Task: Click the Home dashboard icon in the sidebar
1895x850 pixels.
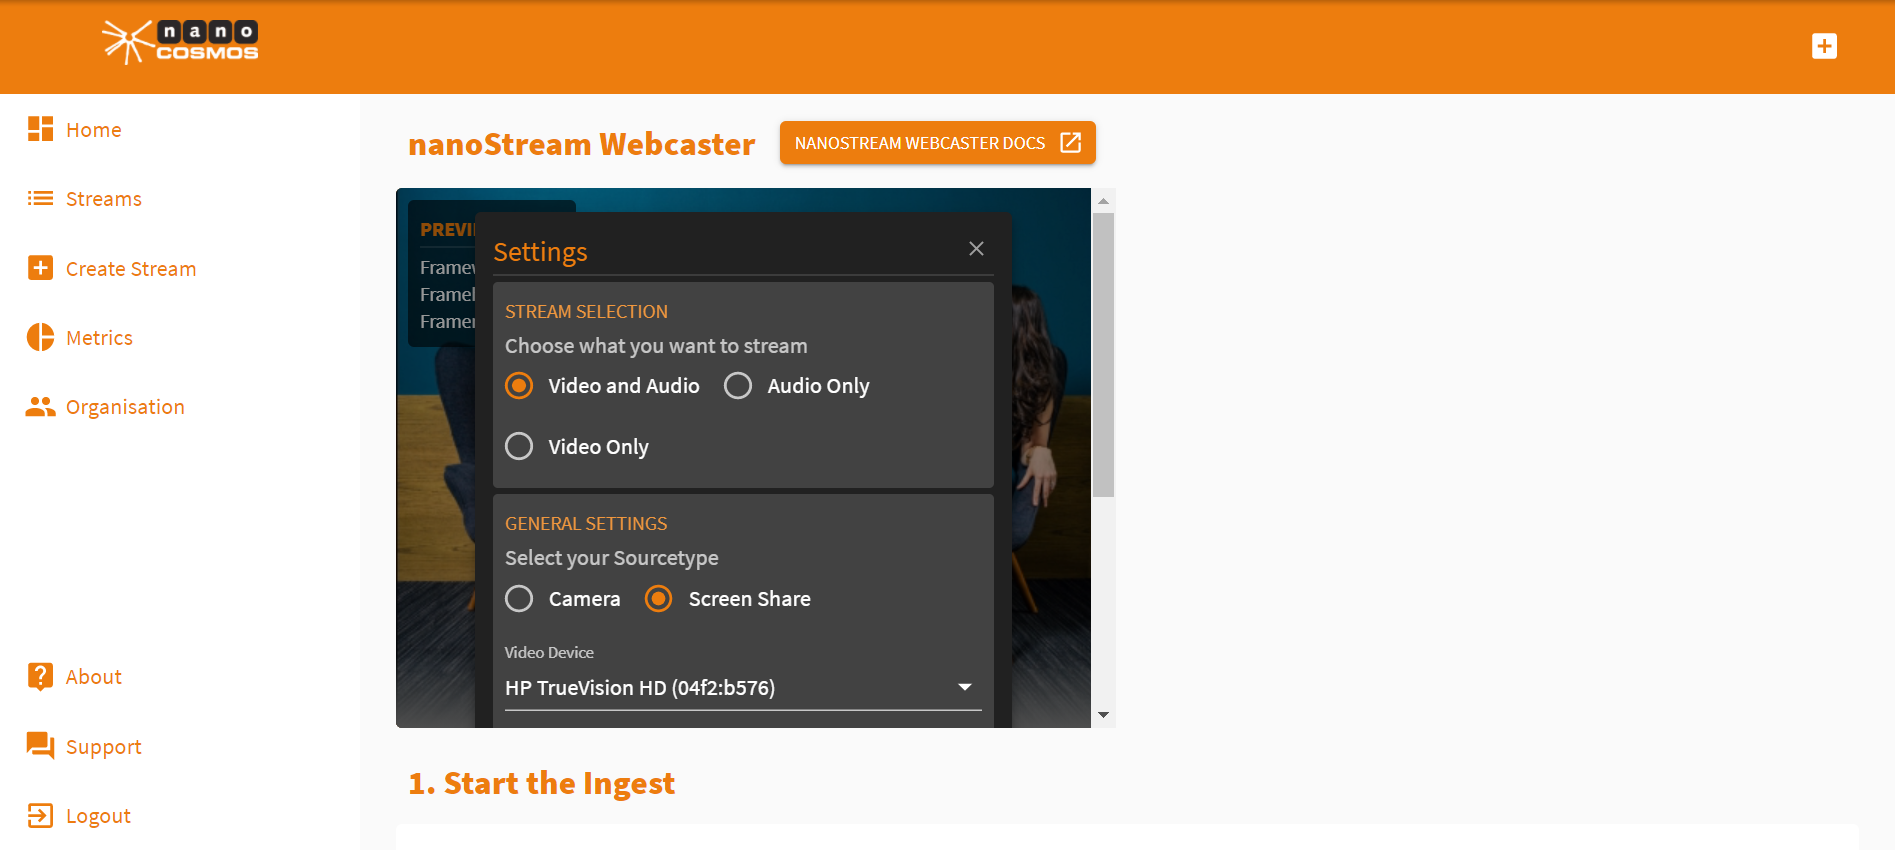Action: tap(40, 129)
